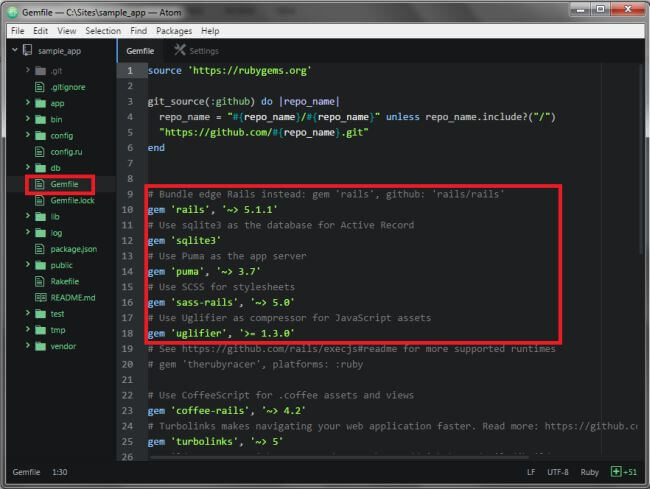Click the Gemfile file icon in tree
The width and height of the screenshot is (650, 489).
(x=40, y=184)
